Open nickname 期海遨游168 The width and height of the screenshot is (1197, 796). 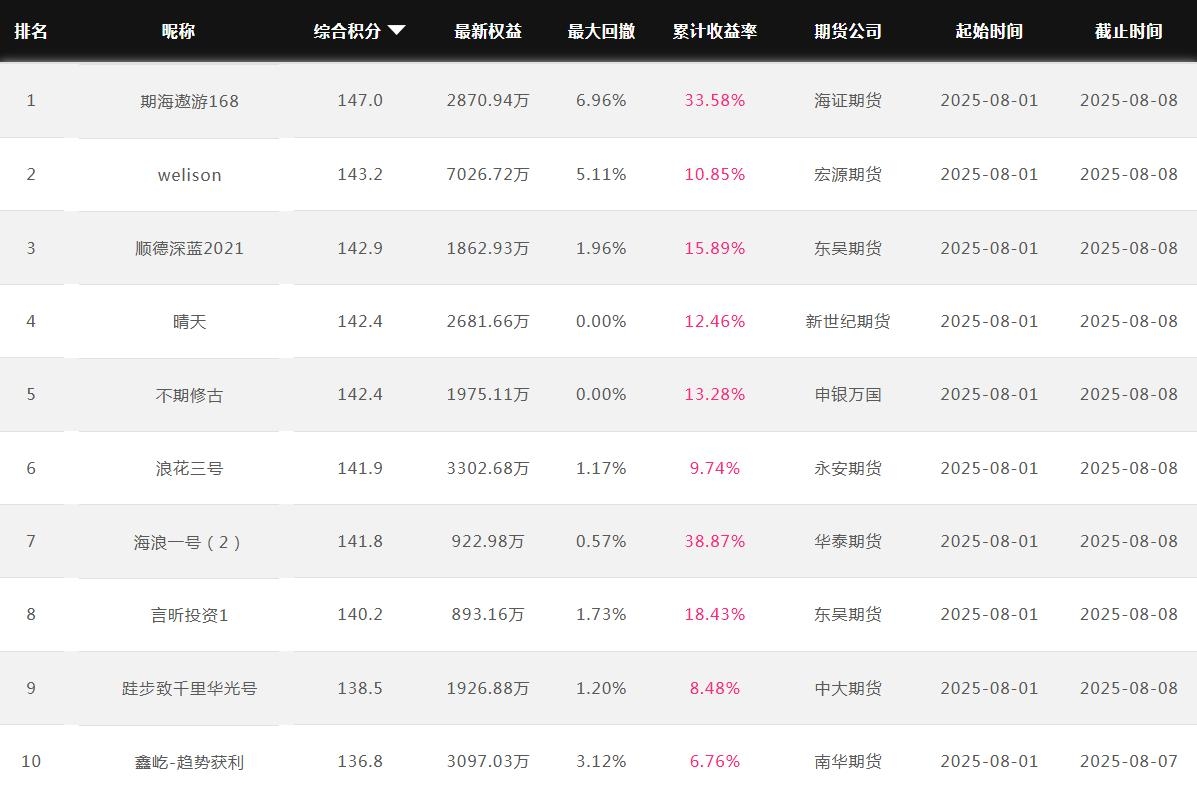coord(189,101)
